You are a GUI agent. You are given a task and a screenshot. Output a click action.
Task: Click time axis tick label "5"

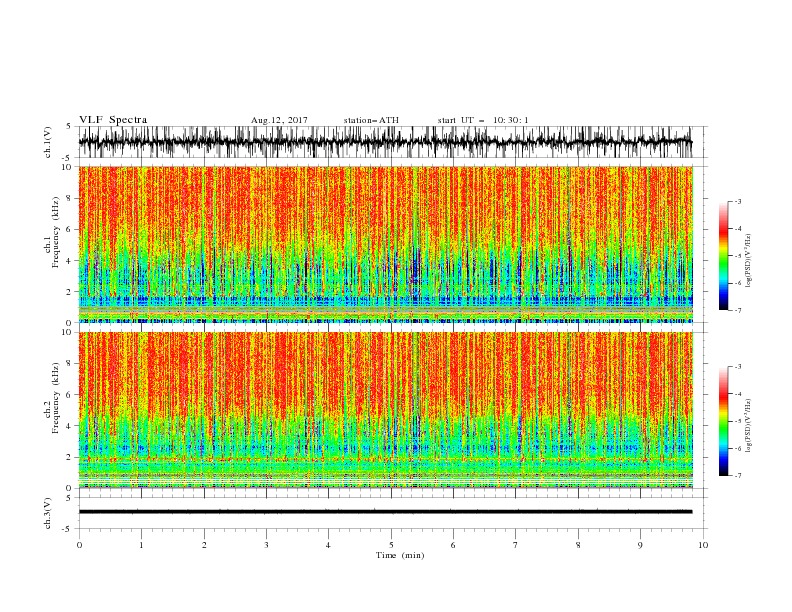(x=391, y=545)
